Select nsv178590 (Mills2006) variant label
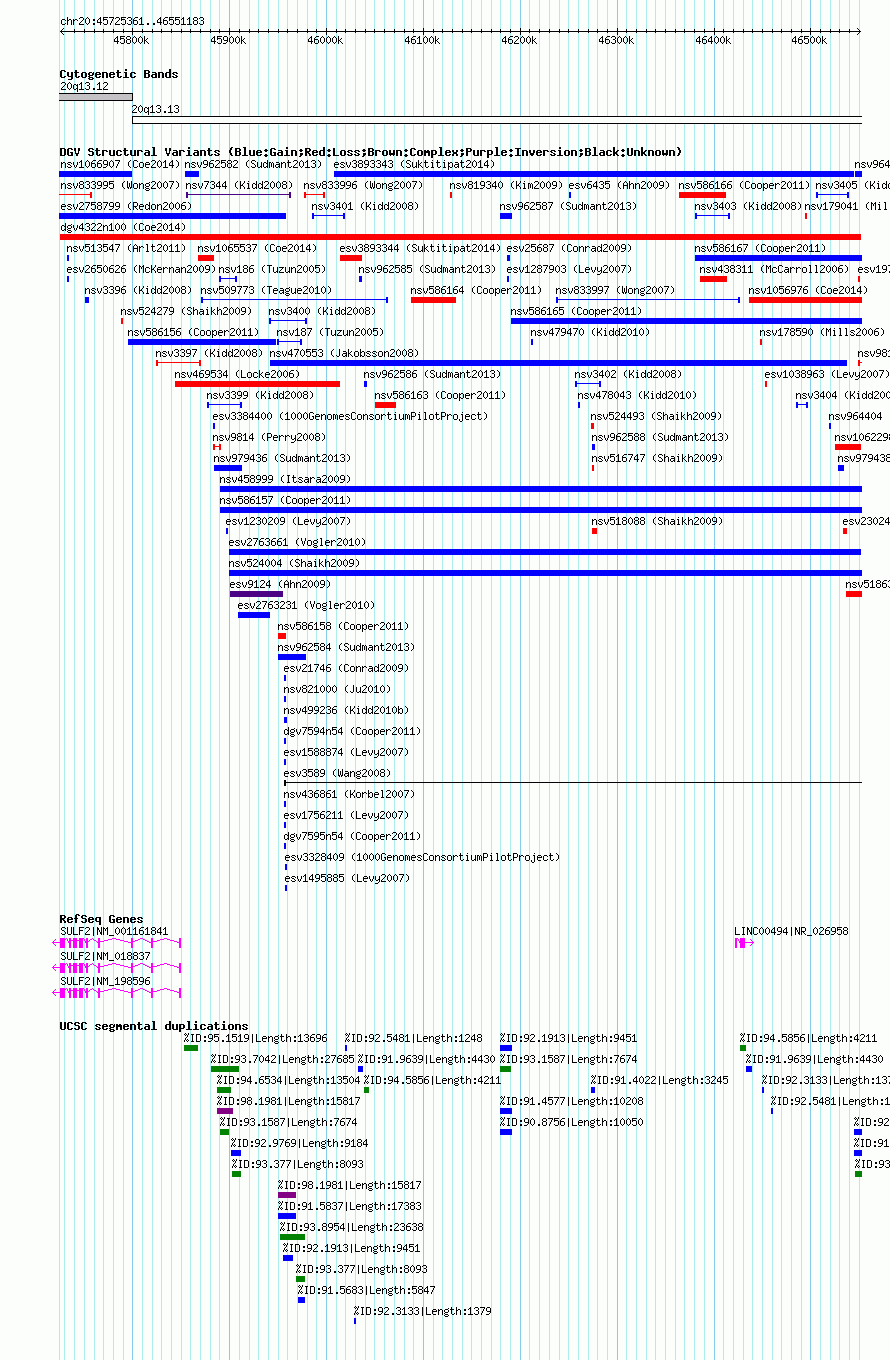The width and height of the screenshot is (890, 1360). (822, 332)
